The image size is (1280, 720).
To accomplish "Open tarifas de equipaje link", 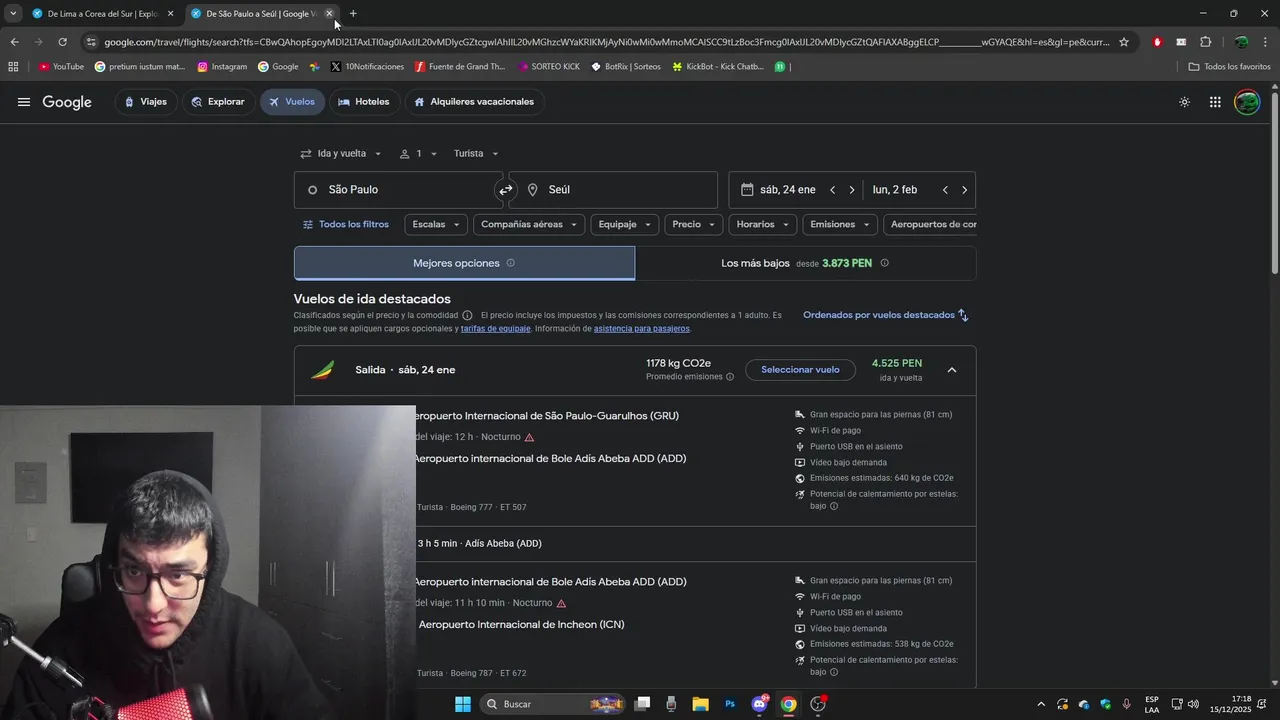I will (x=496, y=329).
